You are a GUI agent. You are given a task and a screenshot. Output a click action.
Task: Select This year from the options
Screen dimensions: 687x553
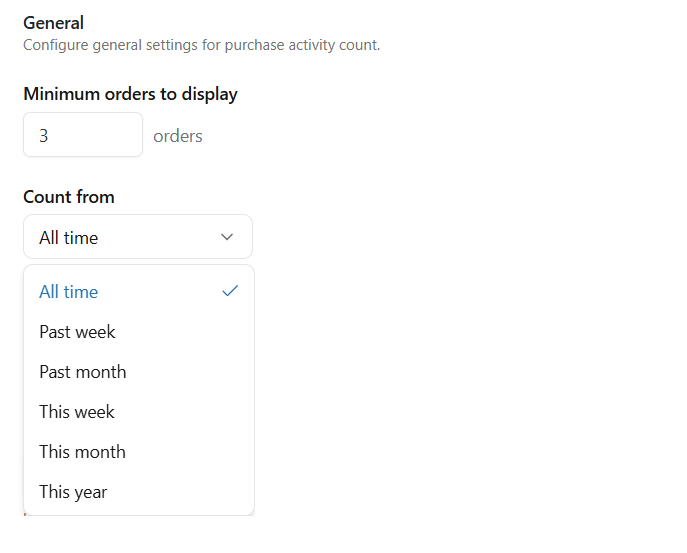tap(73, 492)
